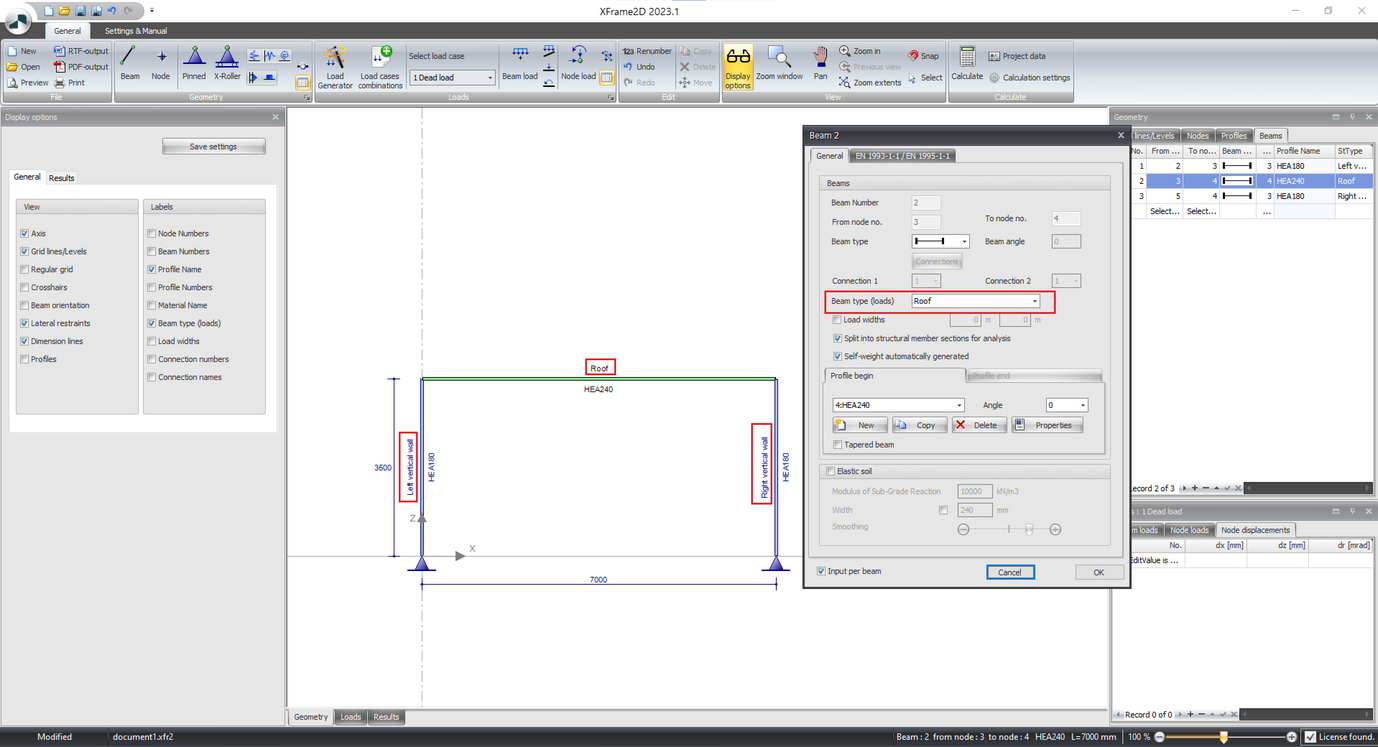Uncheck Self-weight automatically generated

tap(837, 357)
